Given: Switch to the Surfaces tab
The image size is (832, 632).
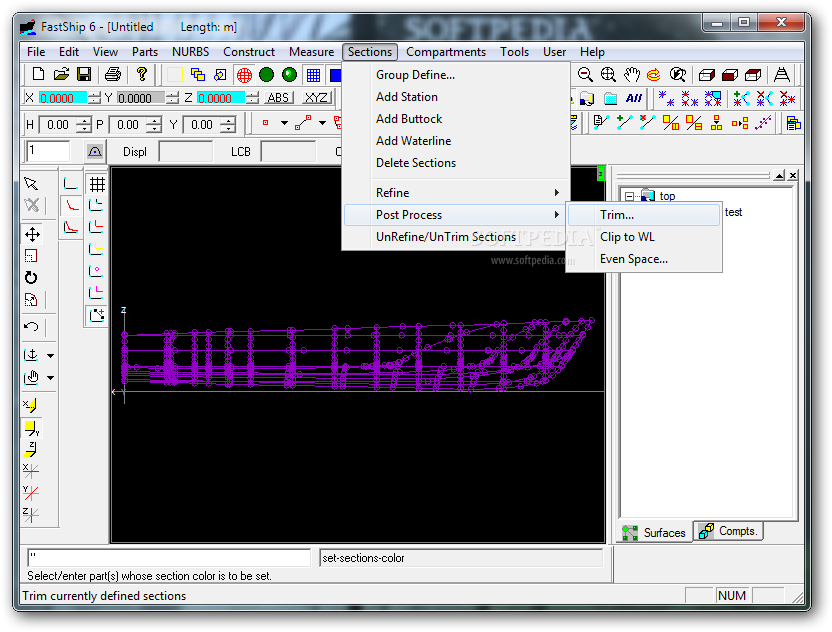Looking at the screenshot, I should (655, 533).
